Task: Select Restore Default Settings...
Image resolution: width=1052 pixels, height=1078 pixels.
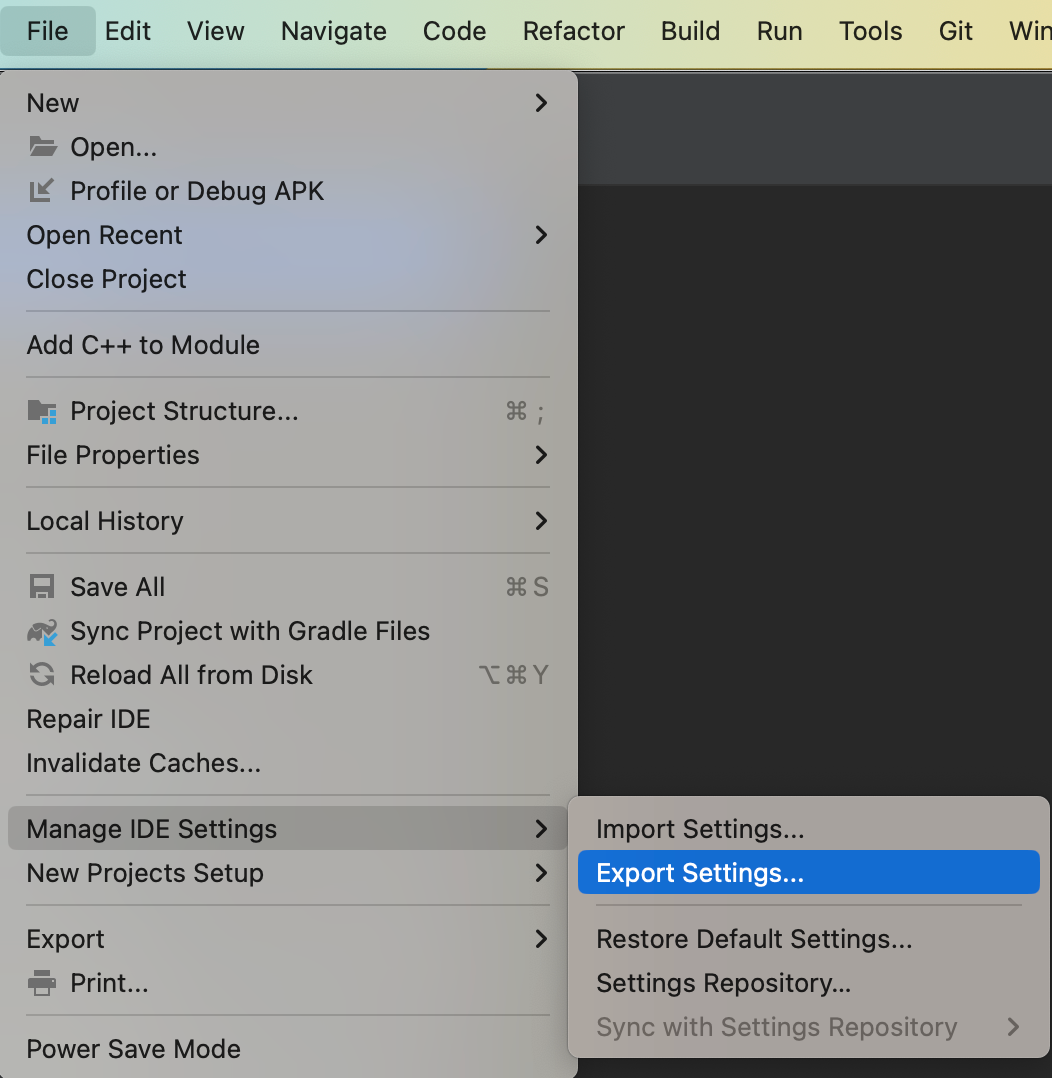Action: coord(754,939)
